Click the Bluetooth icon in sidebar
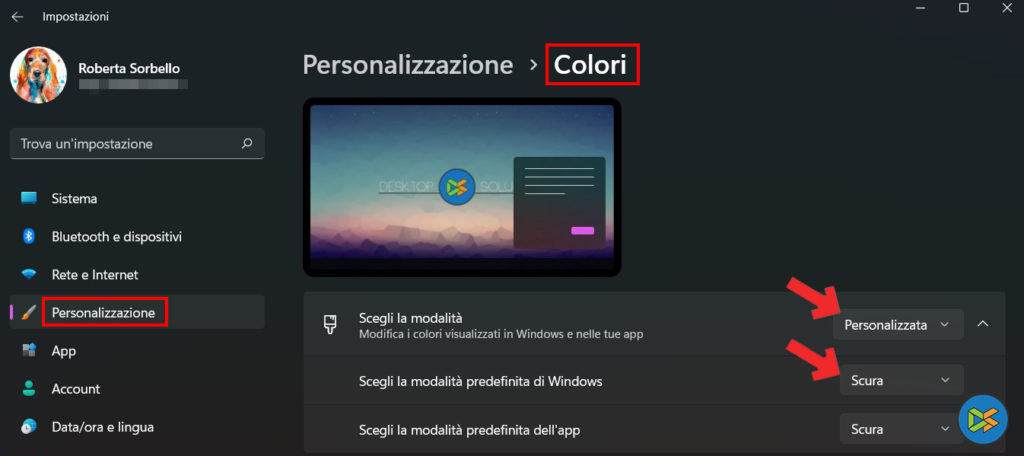The height and width of the screenshot is (456, 1024). pos(29,236)
